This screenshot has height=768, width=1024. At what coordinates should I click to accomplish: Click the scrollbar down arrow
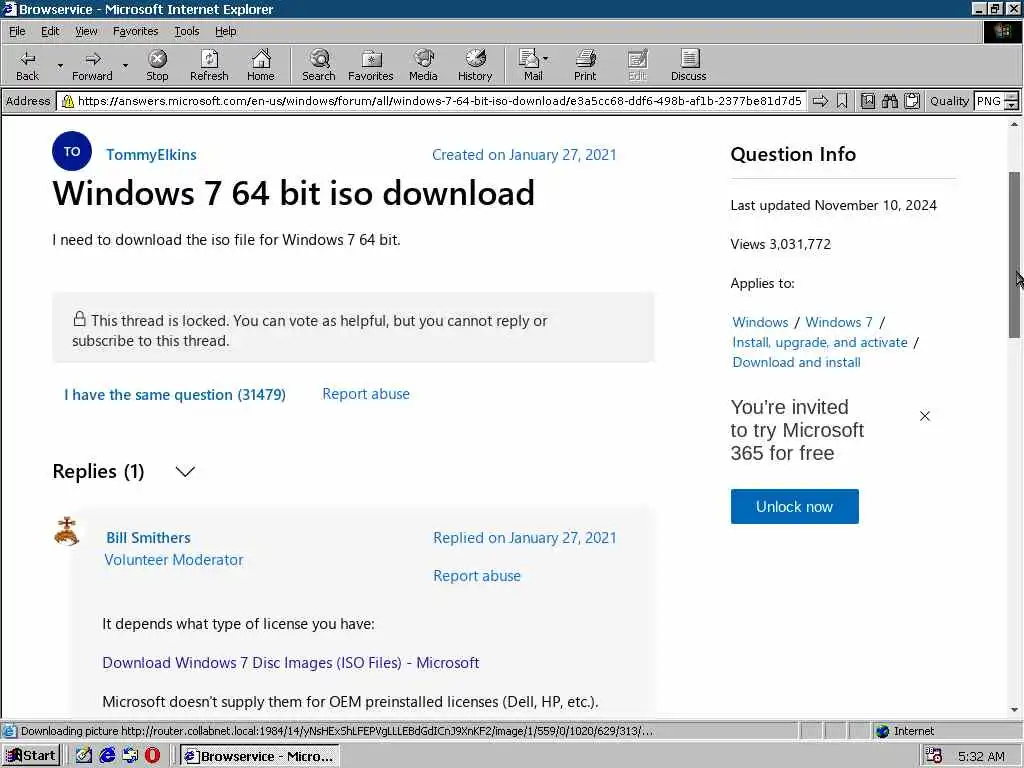click(1014, 709)
